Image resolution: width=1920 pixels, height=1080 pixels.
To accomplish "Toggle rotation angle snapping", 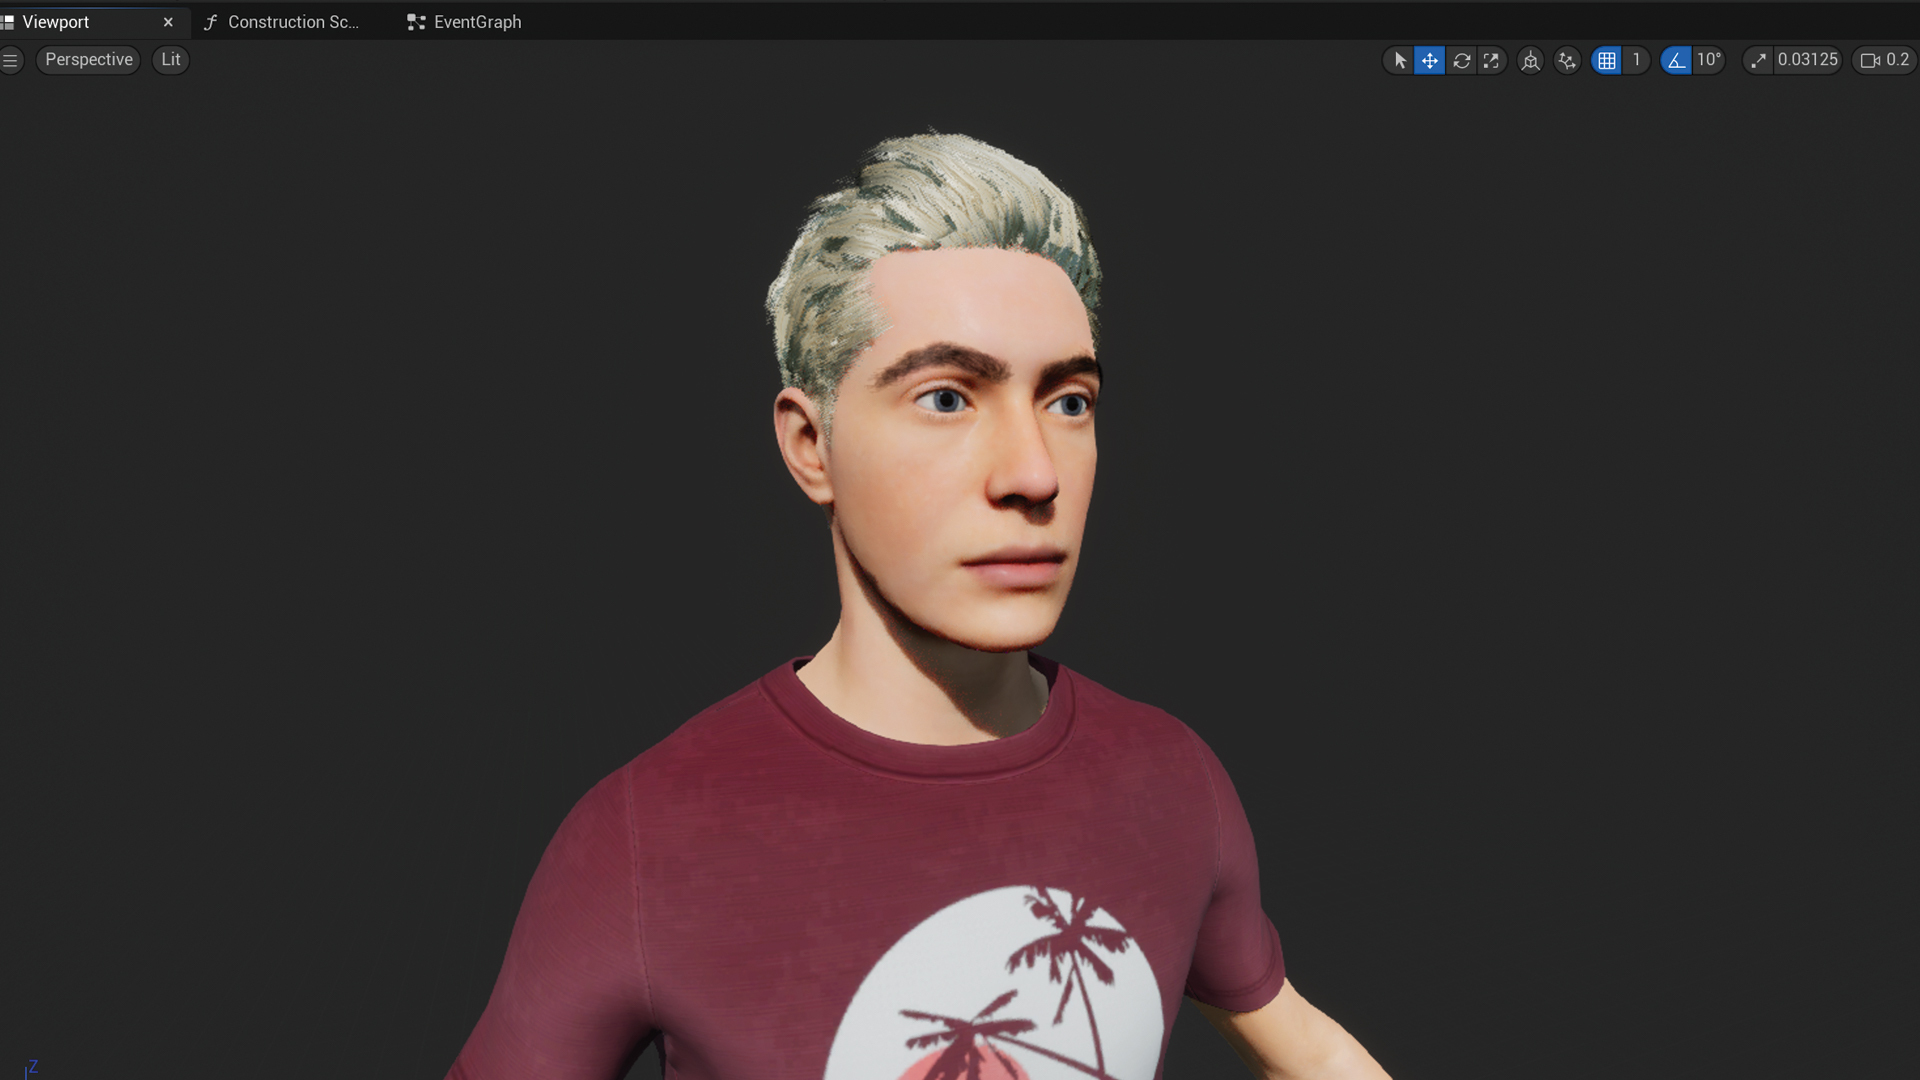I will click(x=1676, y=60).
